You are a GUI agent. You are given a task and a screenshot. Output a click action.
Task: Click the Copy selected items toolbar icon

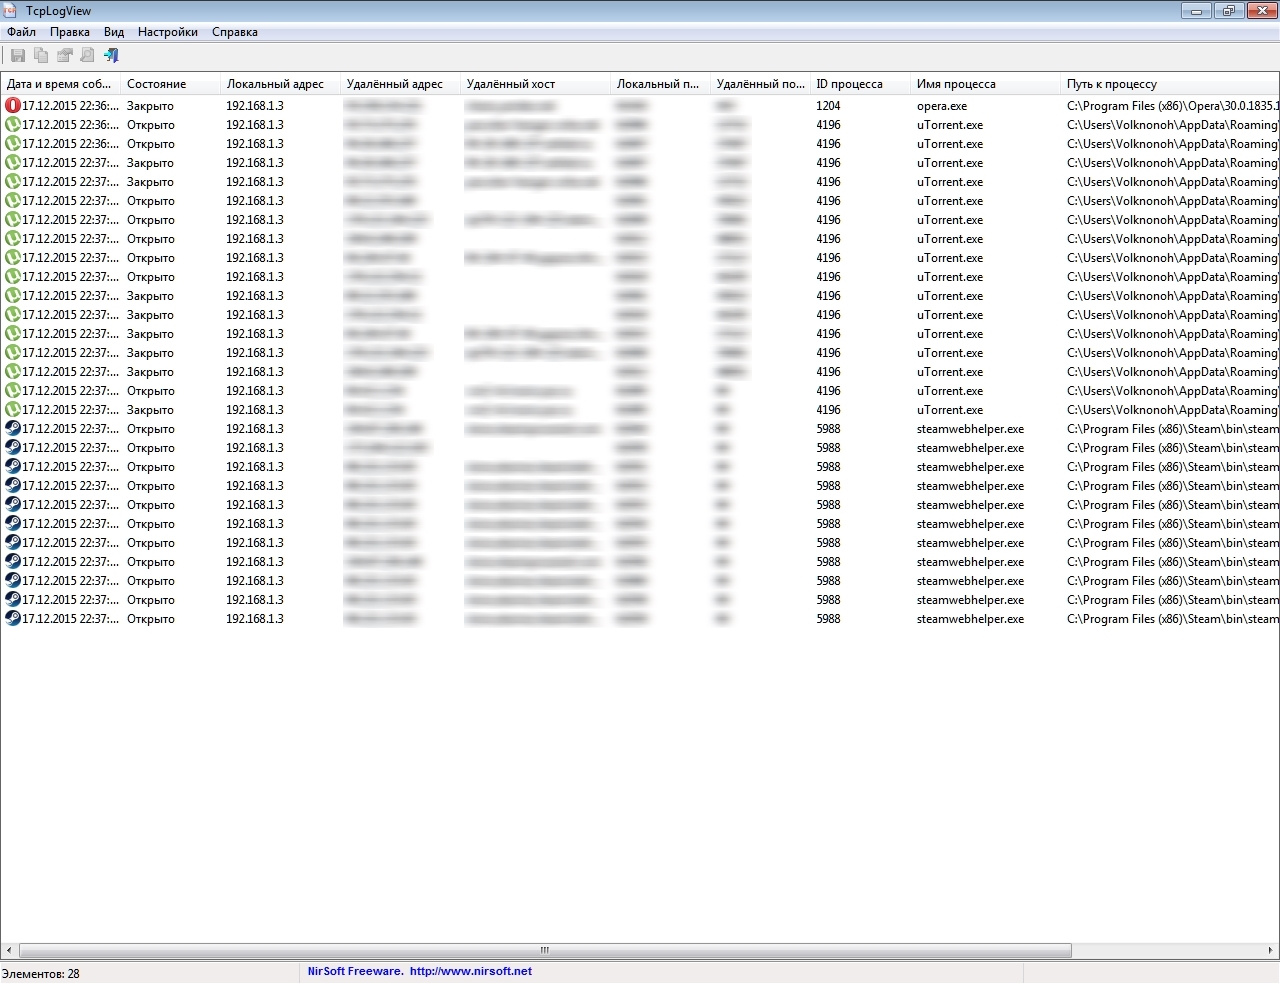pos(41,56)
